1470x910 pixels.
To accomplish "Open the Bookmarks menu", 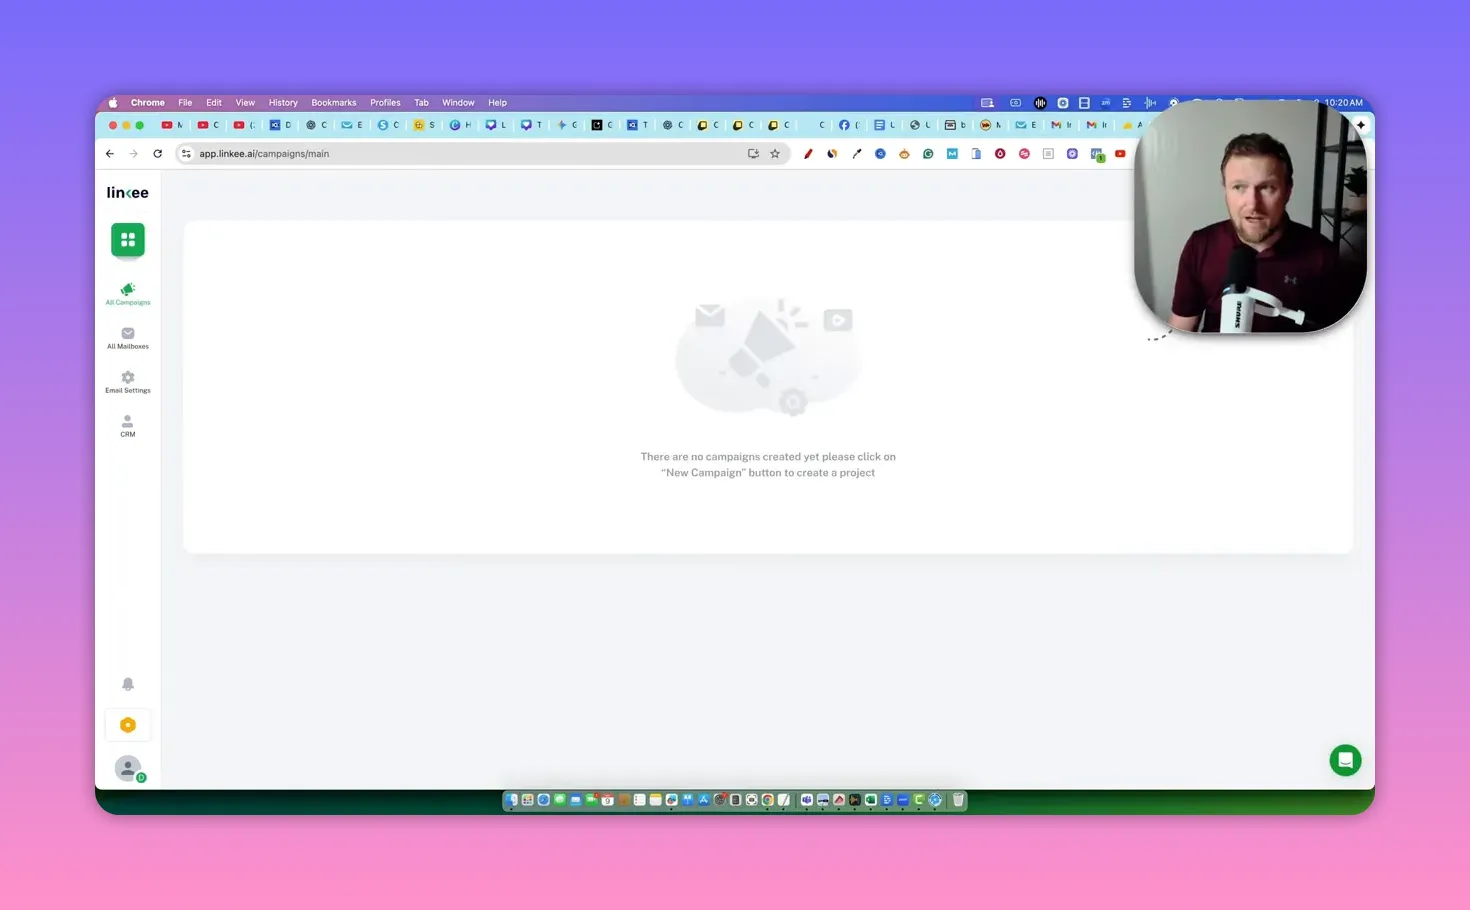I will pos(333,103).
